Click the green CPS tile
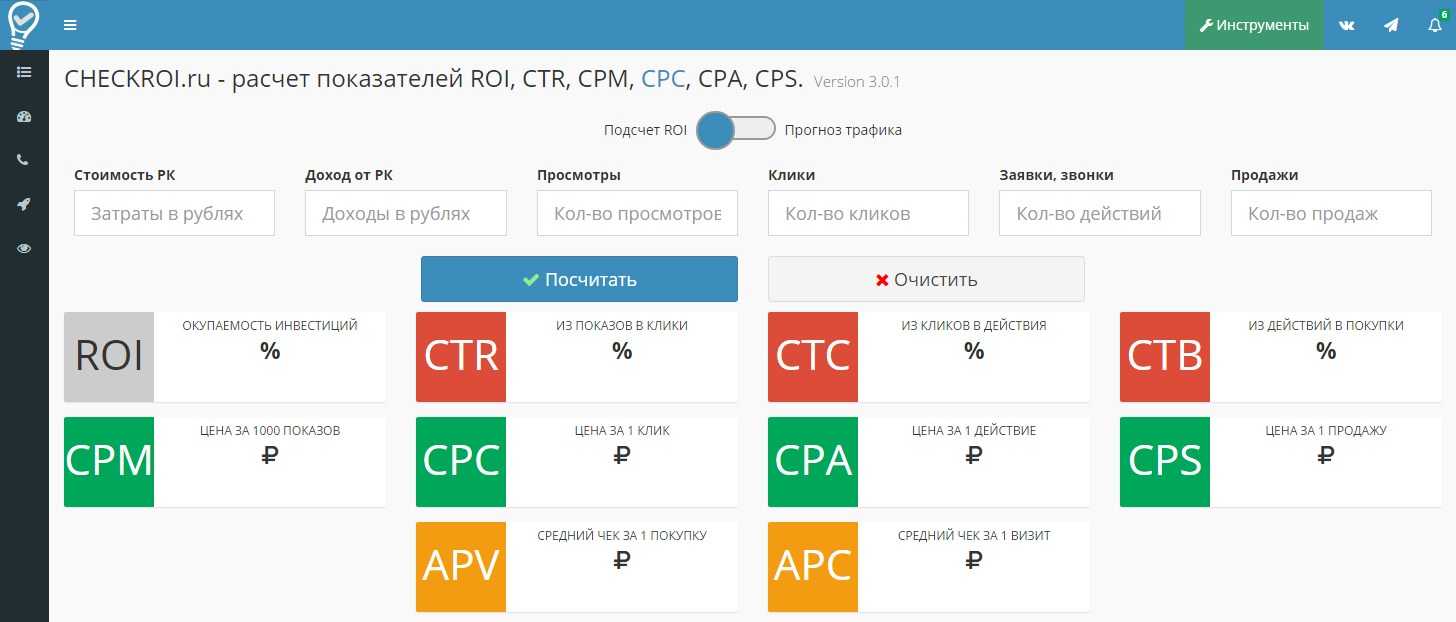This screenshot has width=1456, height=622. point(1165,462)
